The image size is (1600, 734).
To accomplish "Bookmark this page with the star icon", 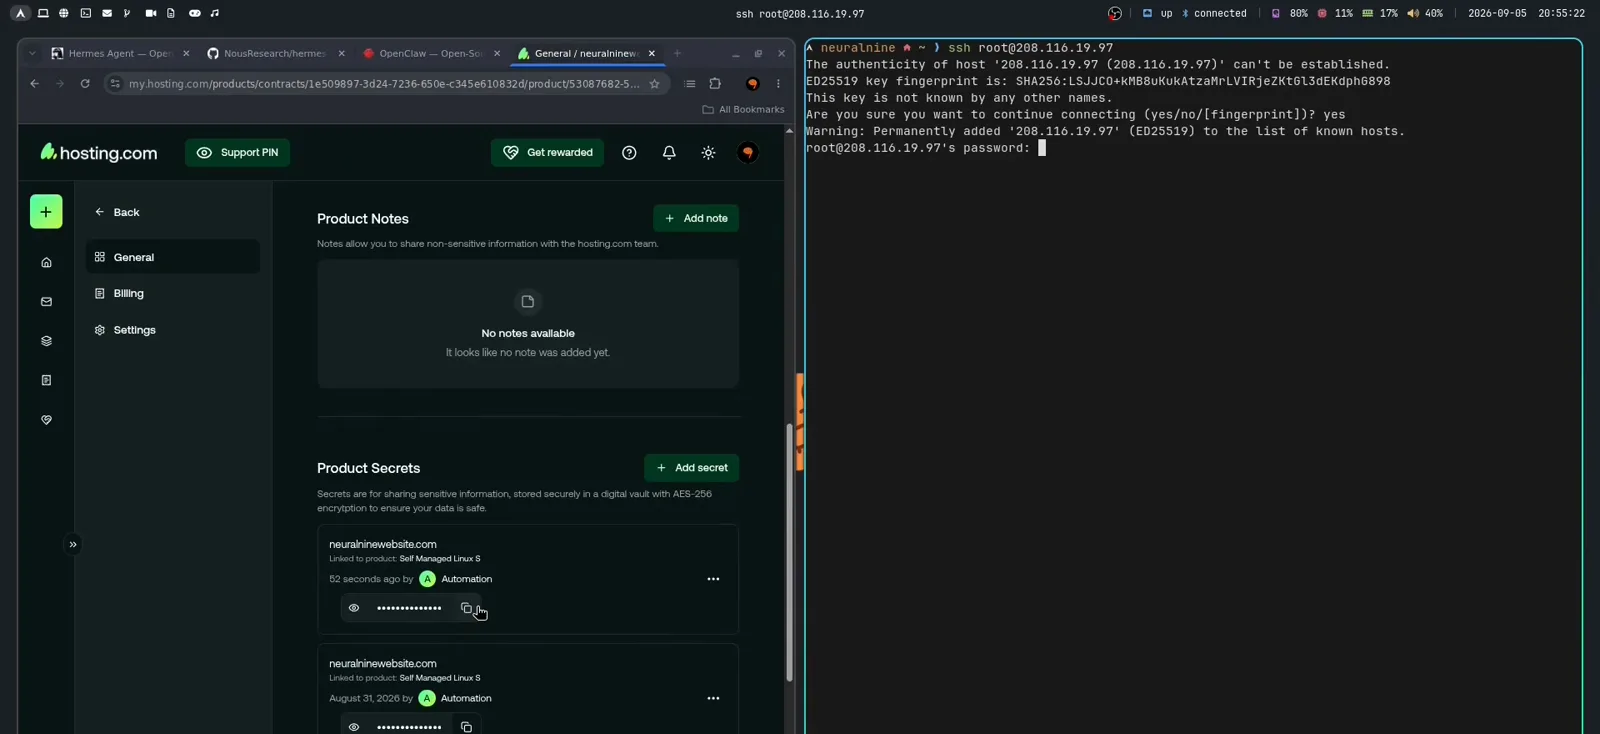I will (655, 84).
